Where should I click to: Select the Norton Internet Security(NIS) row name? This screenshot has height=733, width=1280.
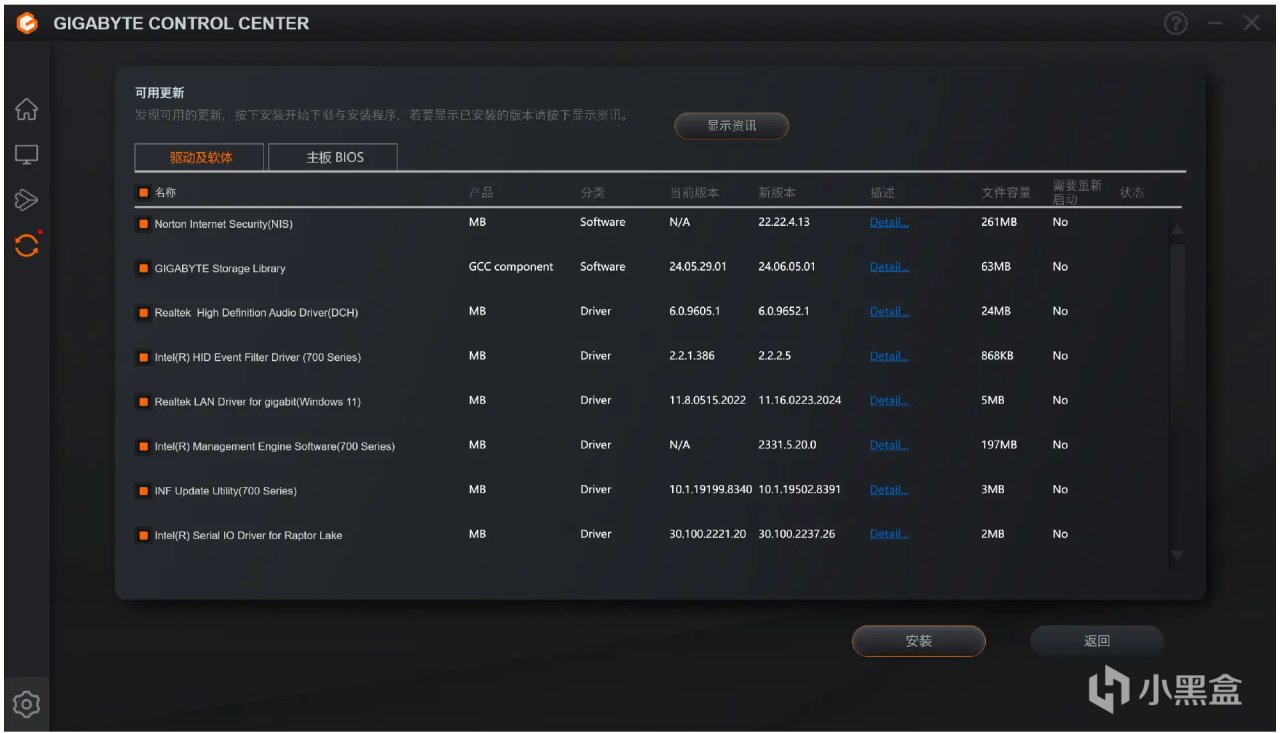(224, 224)
